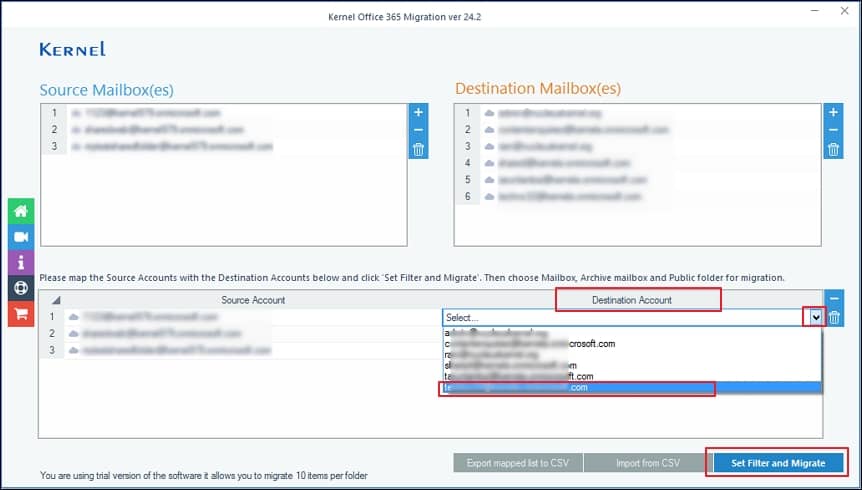Remove destination mailbox with minus icon
Viewport: 862px width, 490px height.
833,130
